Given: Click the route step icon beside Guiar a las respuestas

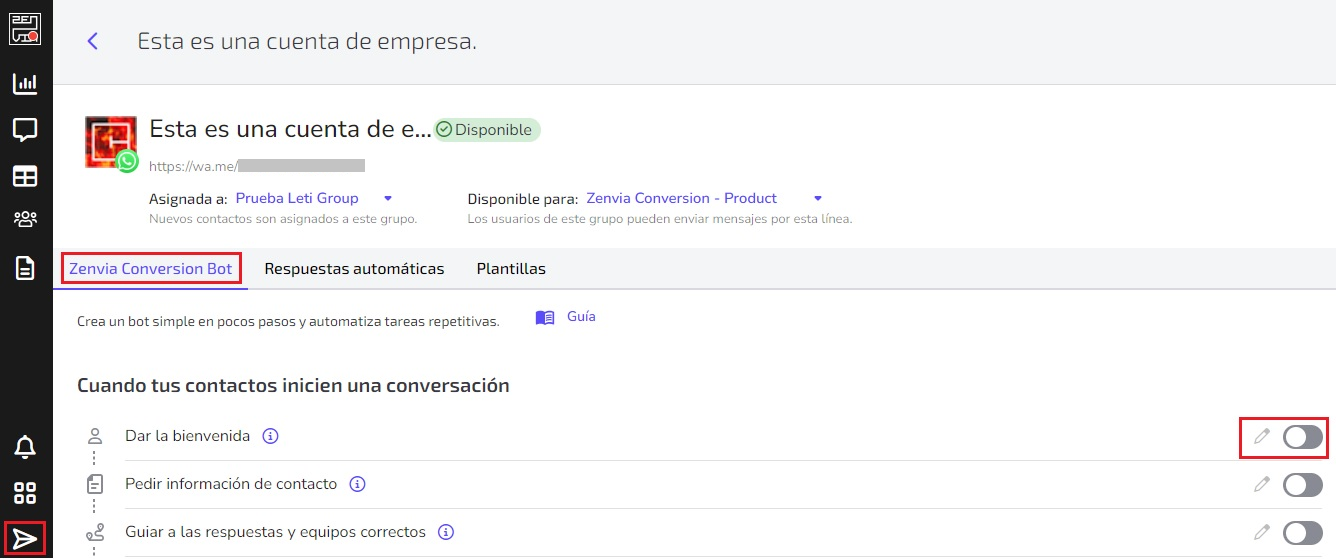Looking at the screenshot, I should (x=95, y=532).
